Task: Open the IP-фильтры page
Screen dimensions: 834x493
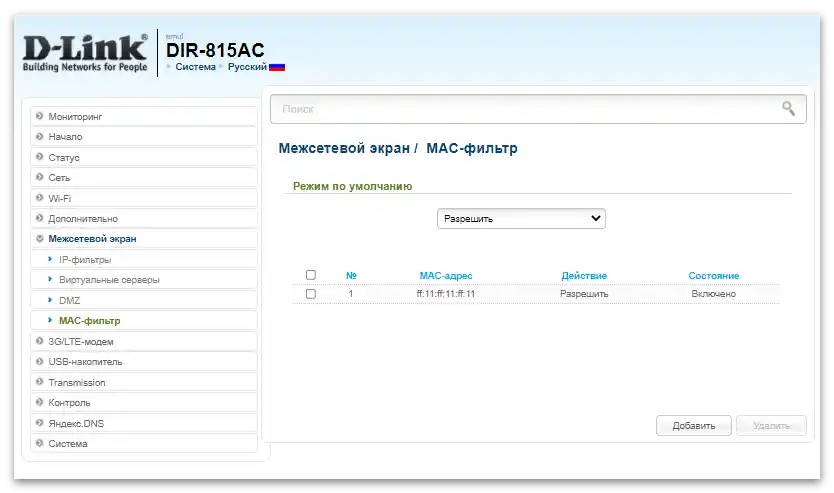Action: point(144,259)
